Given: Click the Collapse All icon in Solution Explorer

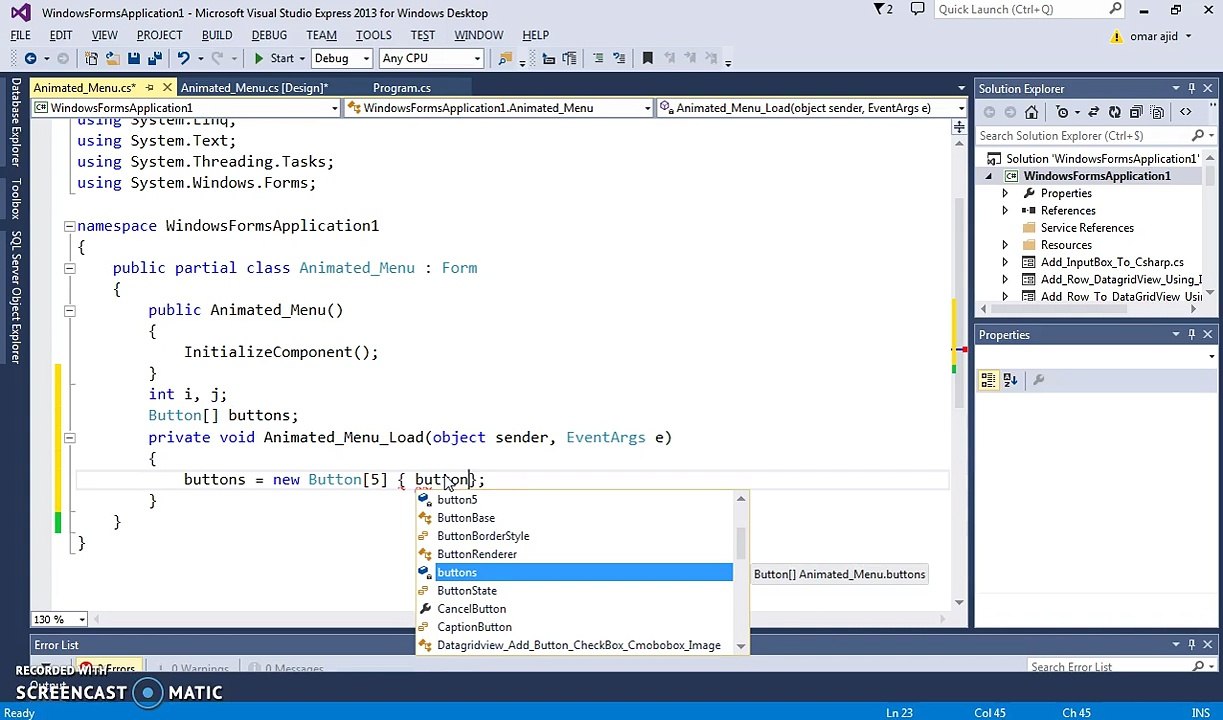Looking at the screenshot, I should pyautogui.click(x=1136, y=112).
